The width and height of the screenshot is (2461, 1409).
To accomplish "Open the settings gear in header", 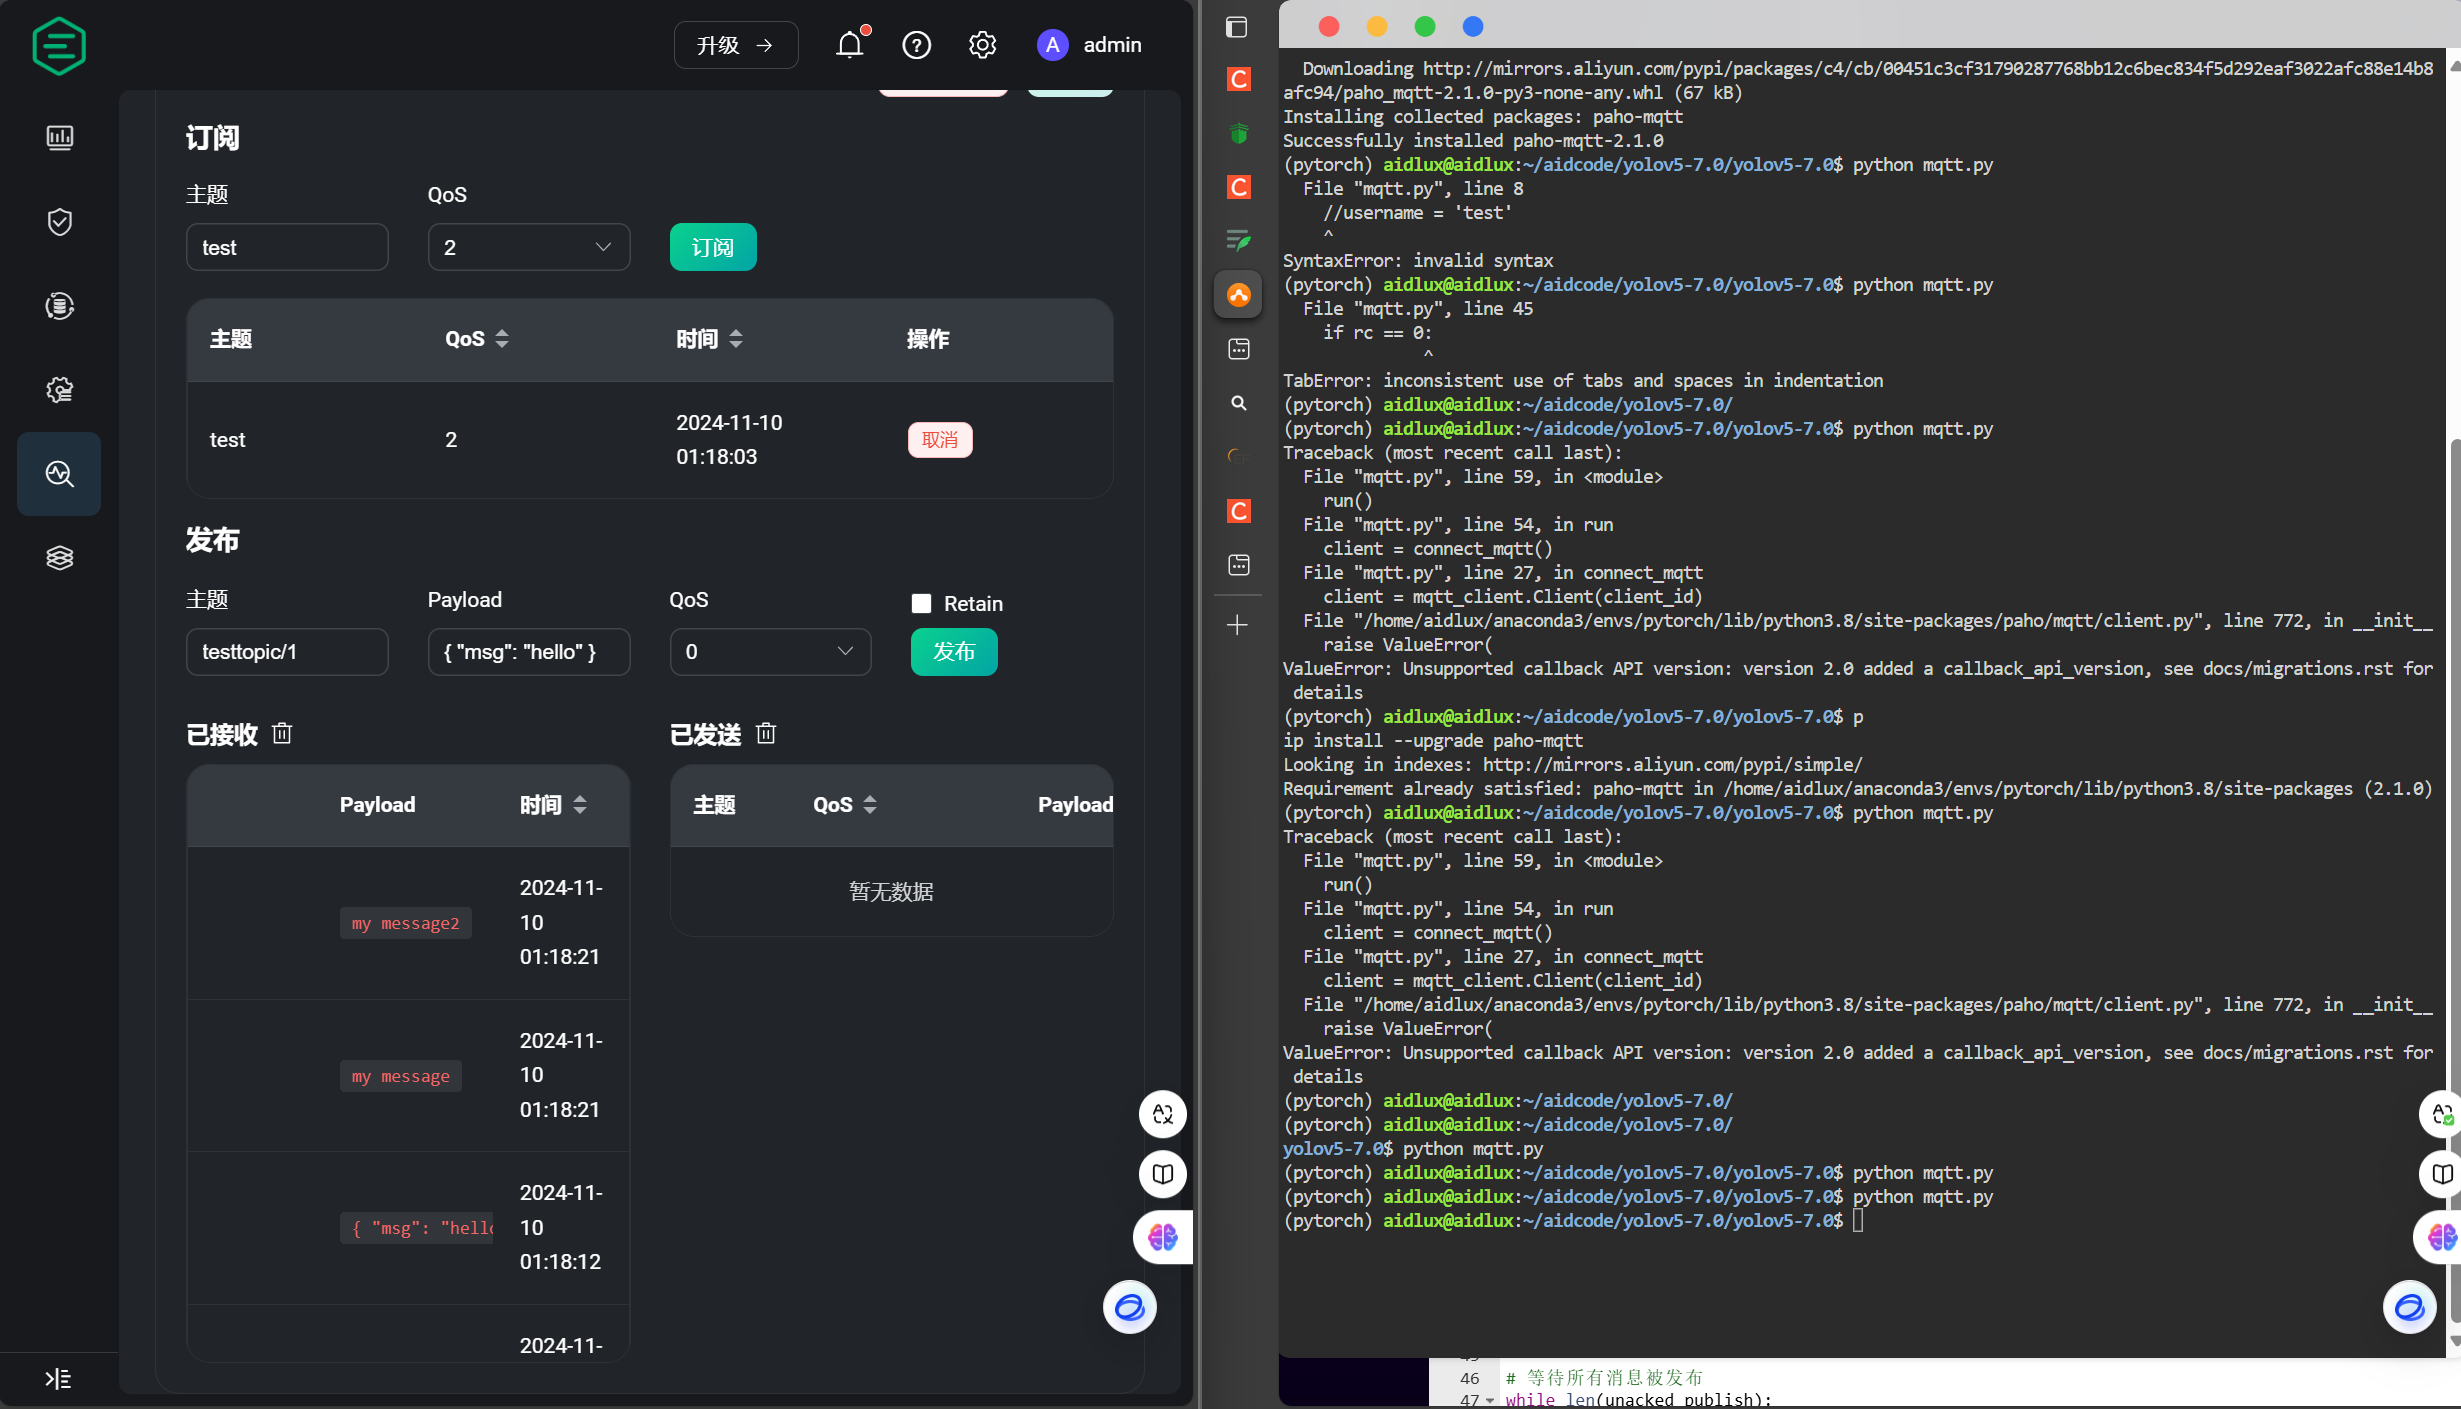I will pos(982,45).
